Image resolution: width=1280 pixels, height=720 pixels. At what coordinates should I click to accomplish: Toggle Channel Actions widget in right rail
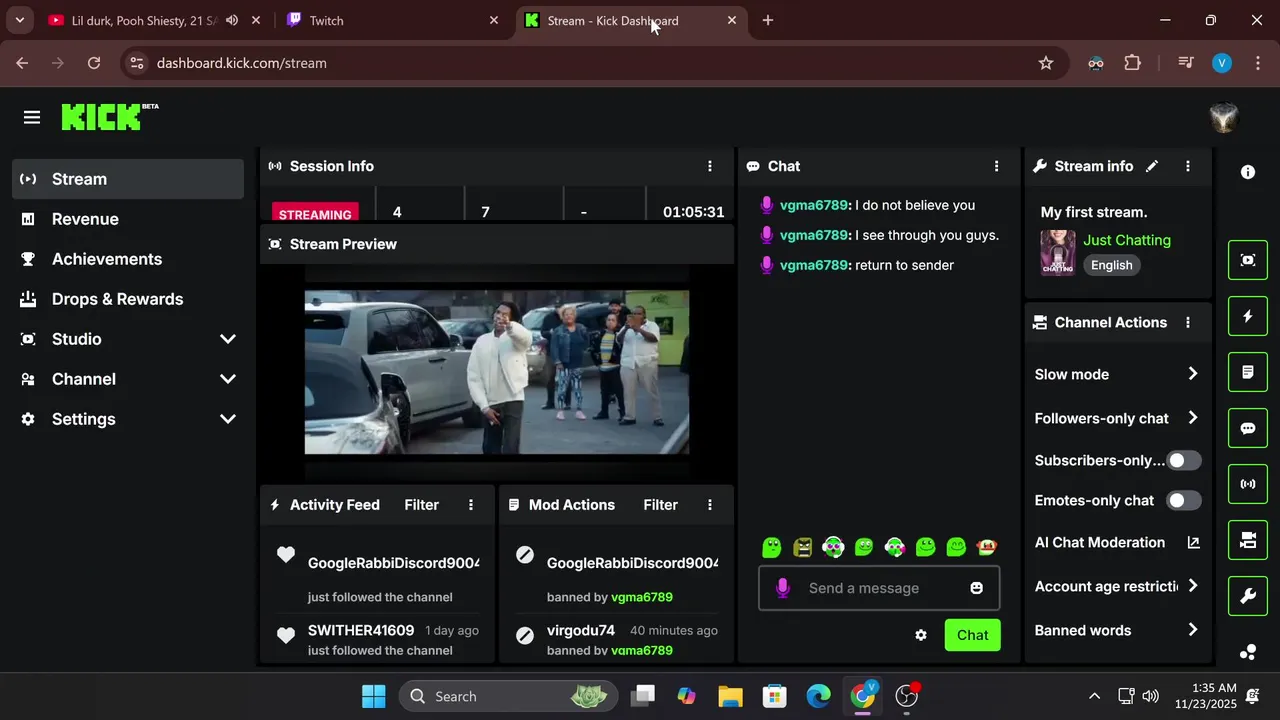point(1248,540)
